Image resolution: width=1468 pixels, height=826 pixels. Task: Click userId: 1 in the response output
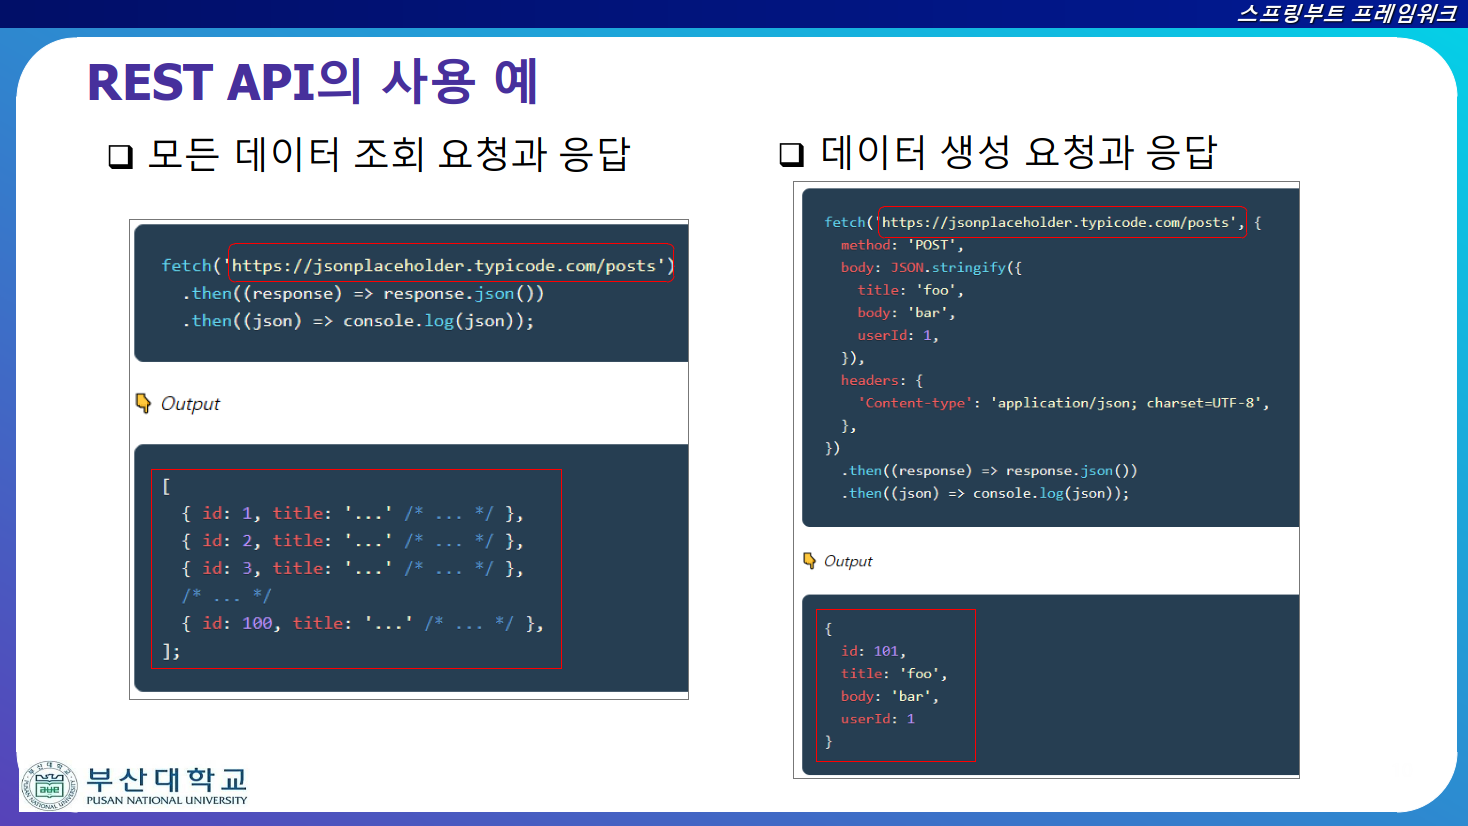(878, 719)
